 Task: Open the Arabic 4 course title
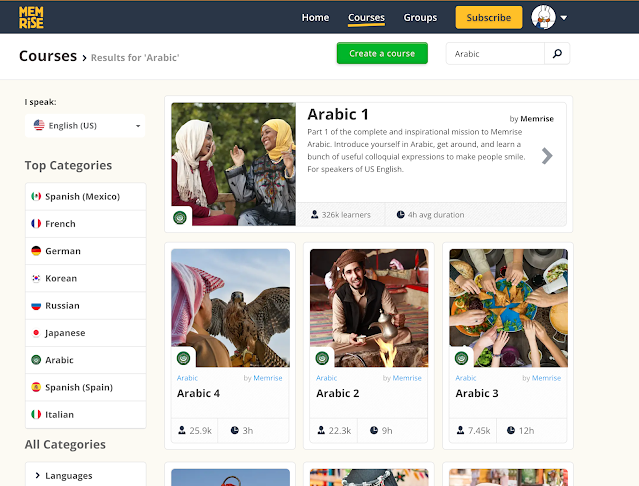tap(198, 393)
